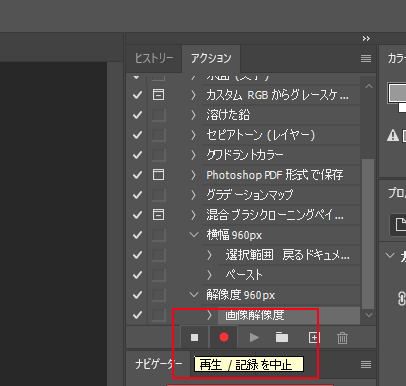Open the Navigator panel options menu
The height and width of the screenshot is (386, 406).
click(x=366, y=365)
